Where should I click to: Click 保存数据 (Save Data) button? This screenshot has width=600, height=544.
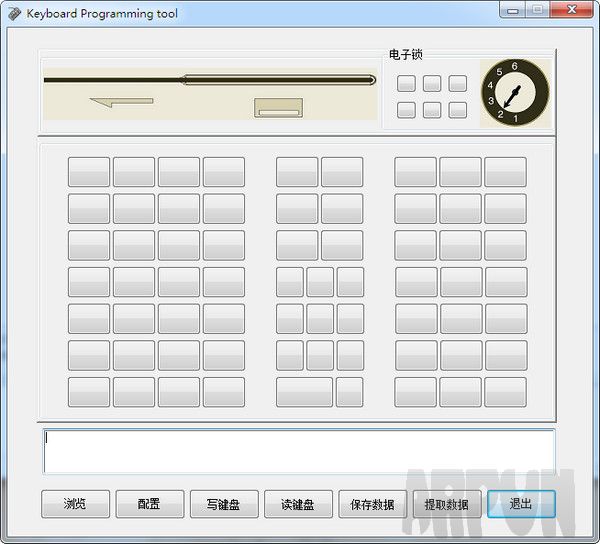click(x=372, y=504)
